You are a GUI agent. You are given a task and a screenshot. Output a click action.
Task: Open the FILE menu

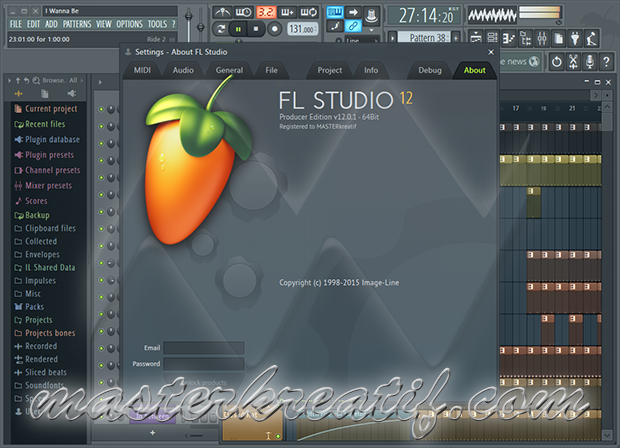tap(16, 24)
